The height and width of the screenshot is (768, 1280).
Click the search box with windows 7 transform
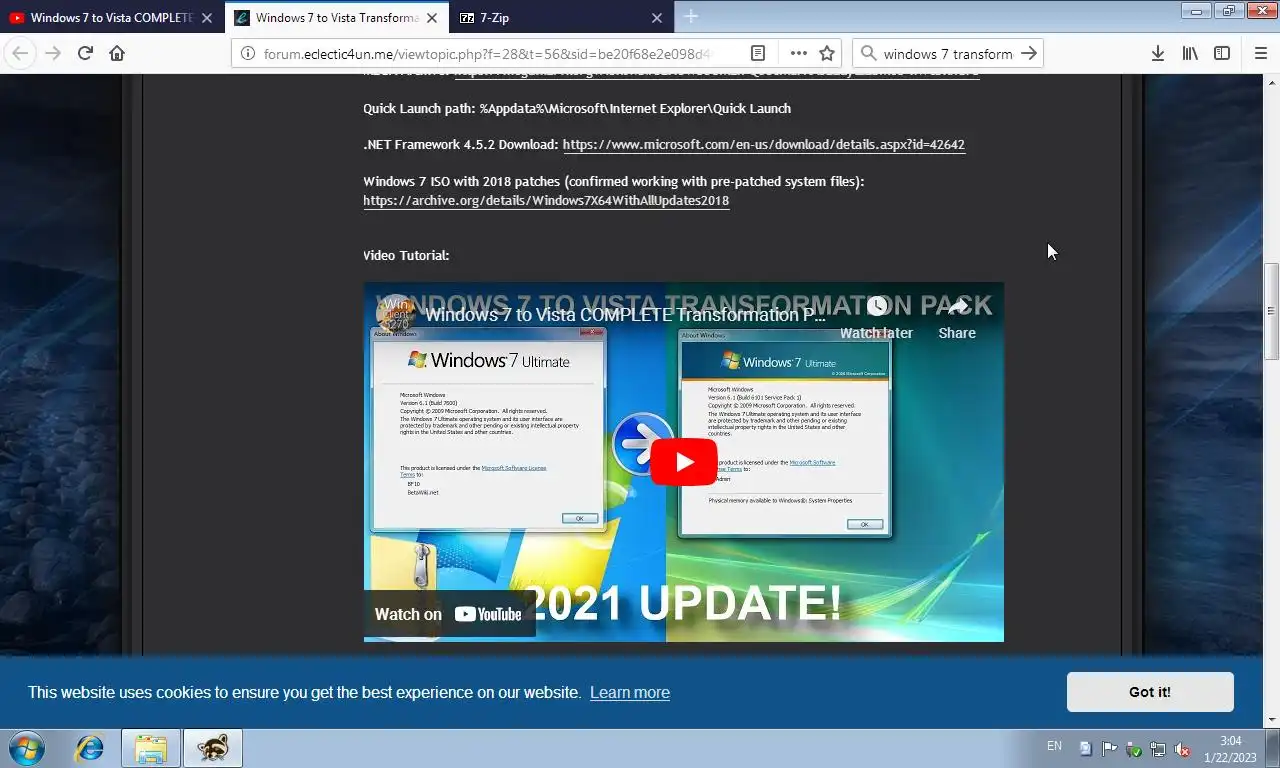pos(947,53)
